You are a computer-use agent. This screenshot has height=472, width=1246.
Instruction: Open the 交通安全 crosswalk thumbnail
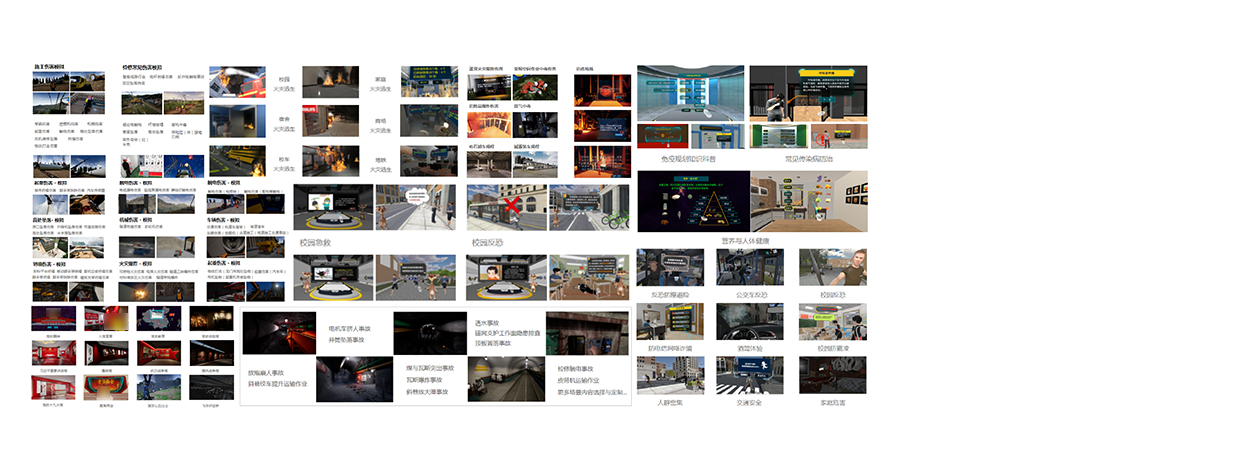(x=752, y=377)
